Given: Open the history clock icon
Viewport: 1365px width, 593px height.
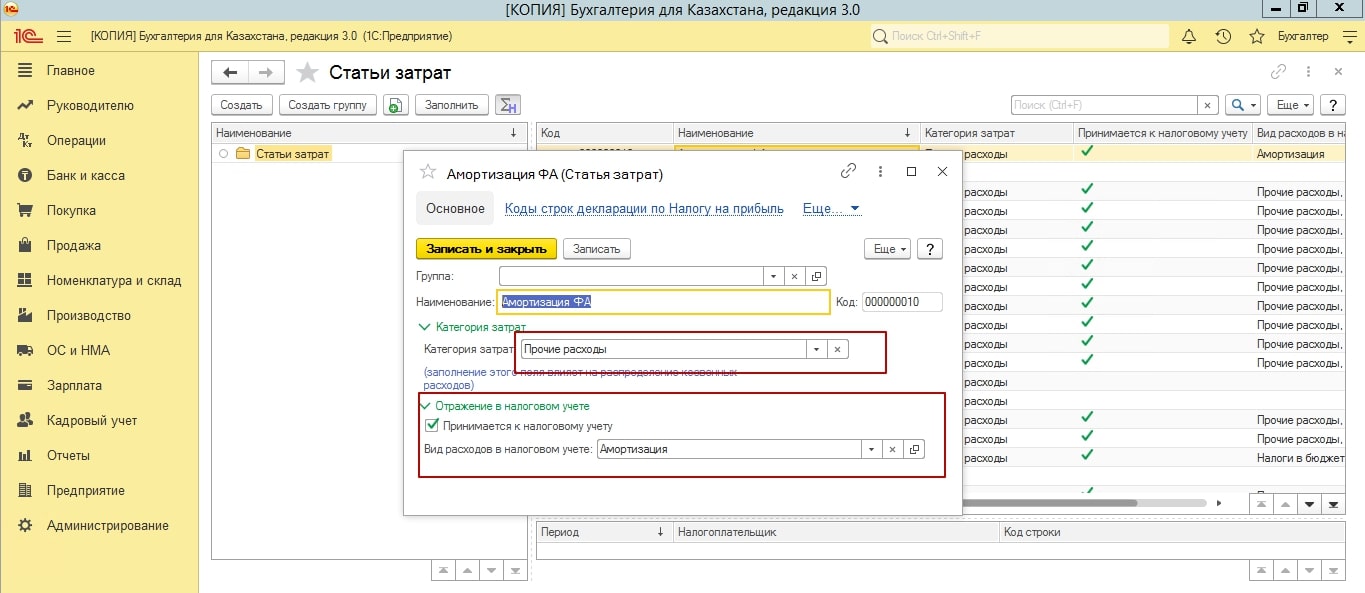Looking at the screenshot, I should [1223, 36].
